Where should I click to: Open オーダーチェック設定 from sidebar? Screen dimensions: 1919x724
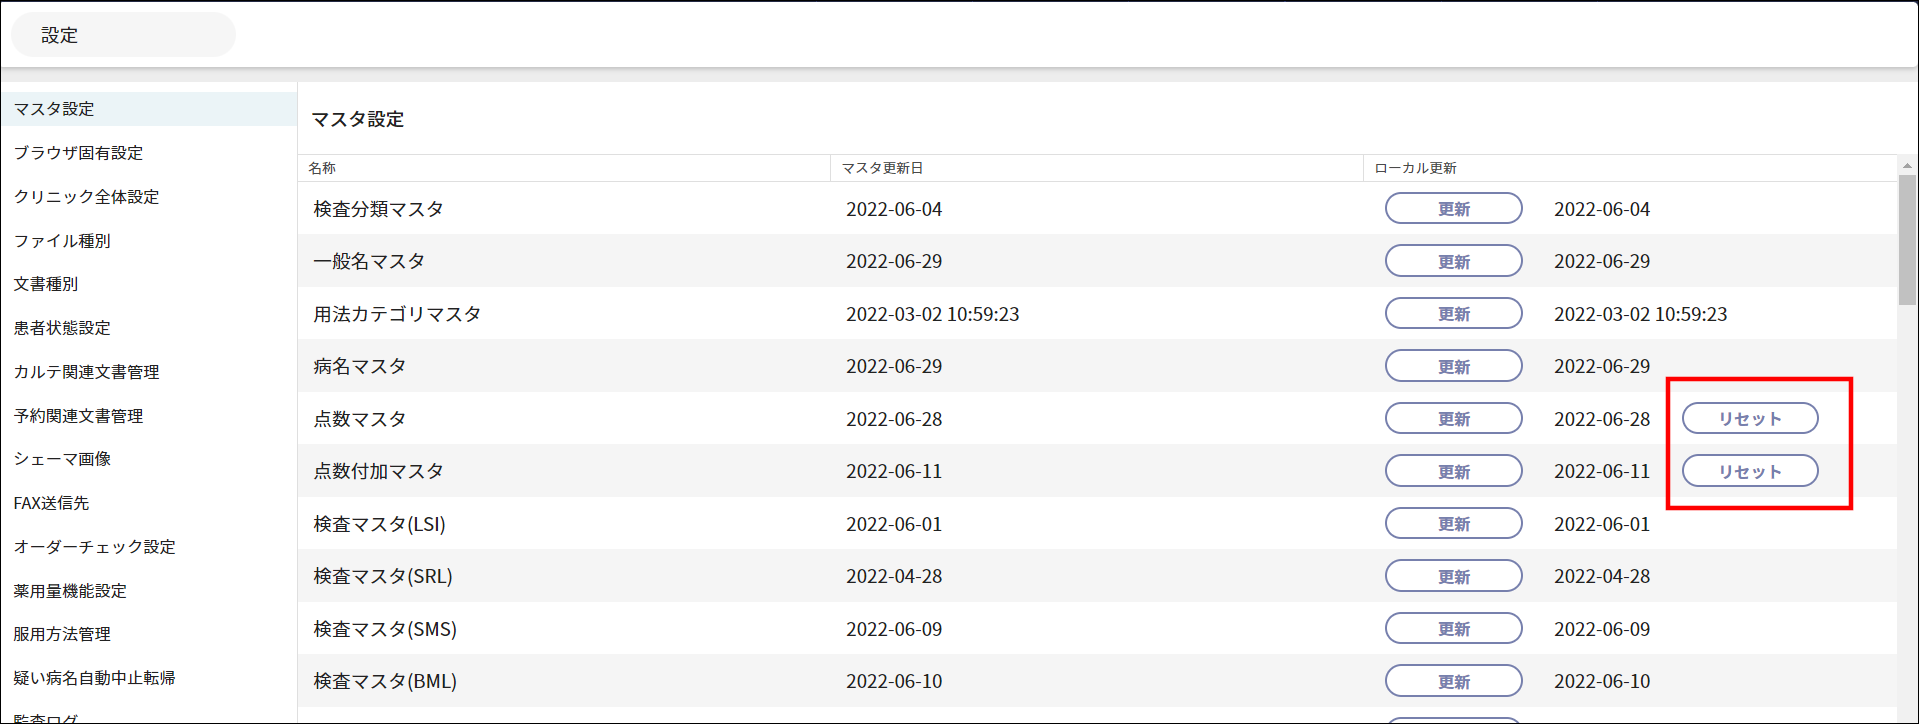click(94, 547)
